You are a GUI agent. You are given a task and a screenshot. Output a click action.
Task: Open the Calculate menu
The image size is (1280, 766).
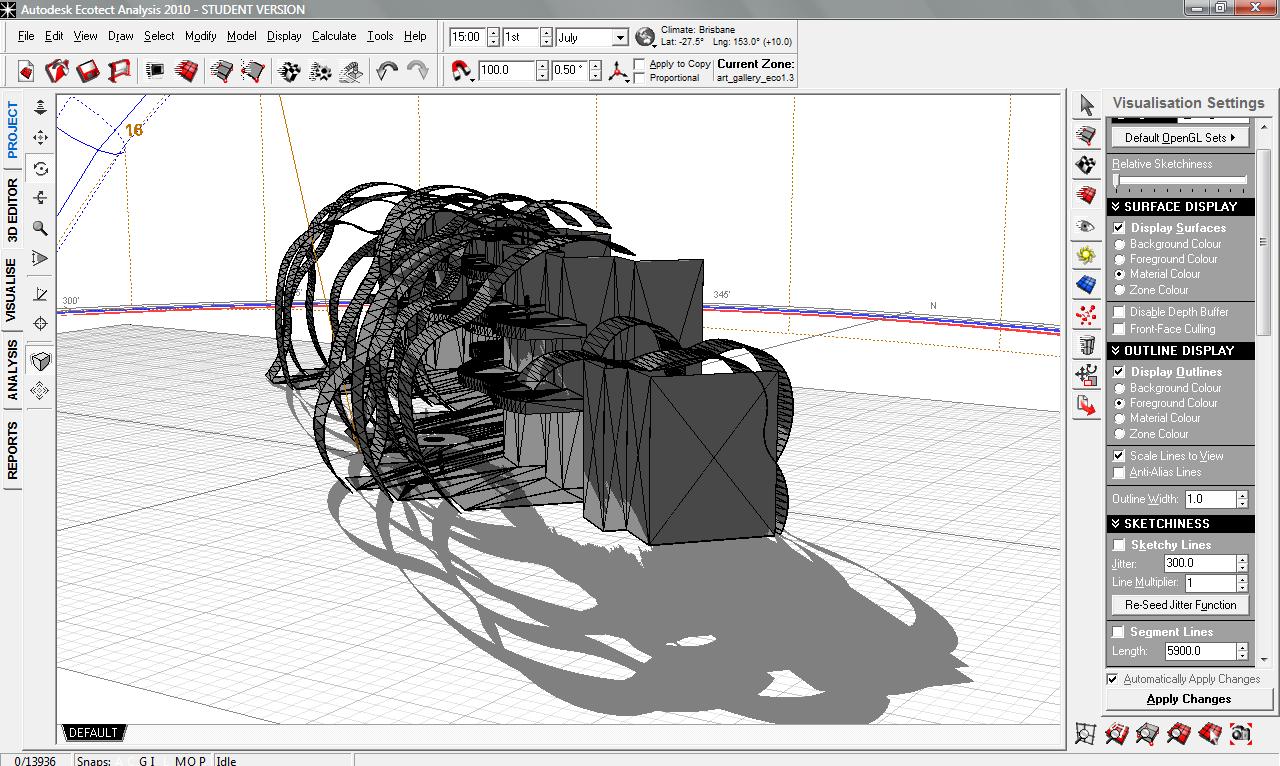coord(334,36)
